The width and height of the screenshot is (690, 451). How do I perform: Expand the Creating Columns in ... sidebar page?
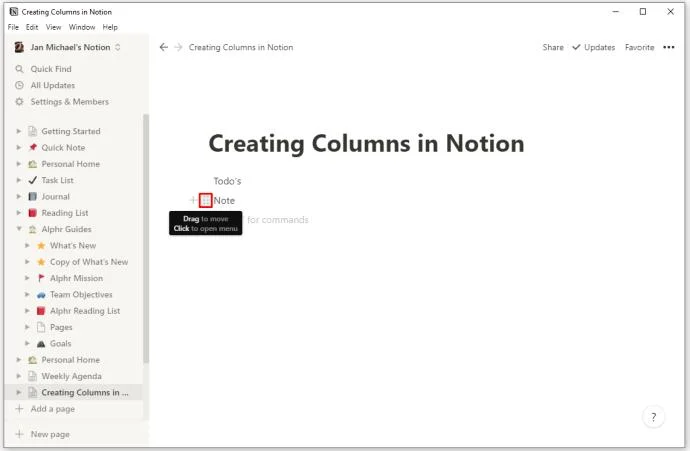pos(18,392)
